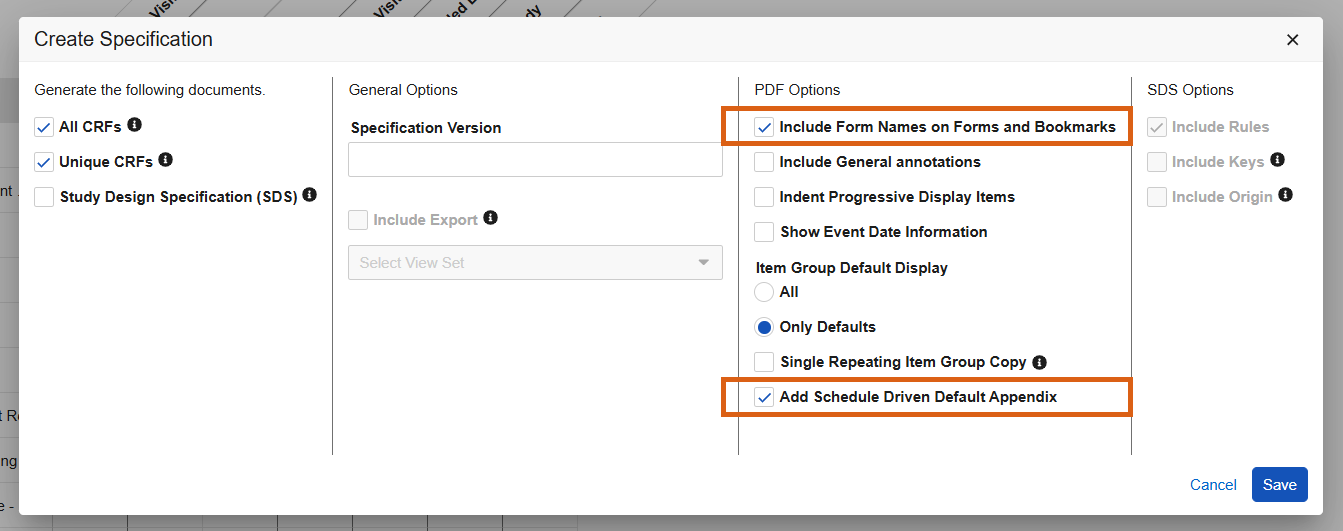This screenshot has height=531, width=1343.
Task: Check Show Event Date Information
Action: [764, 232]
